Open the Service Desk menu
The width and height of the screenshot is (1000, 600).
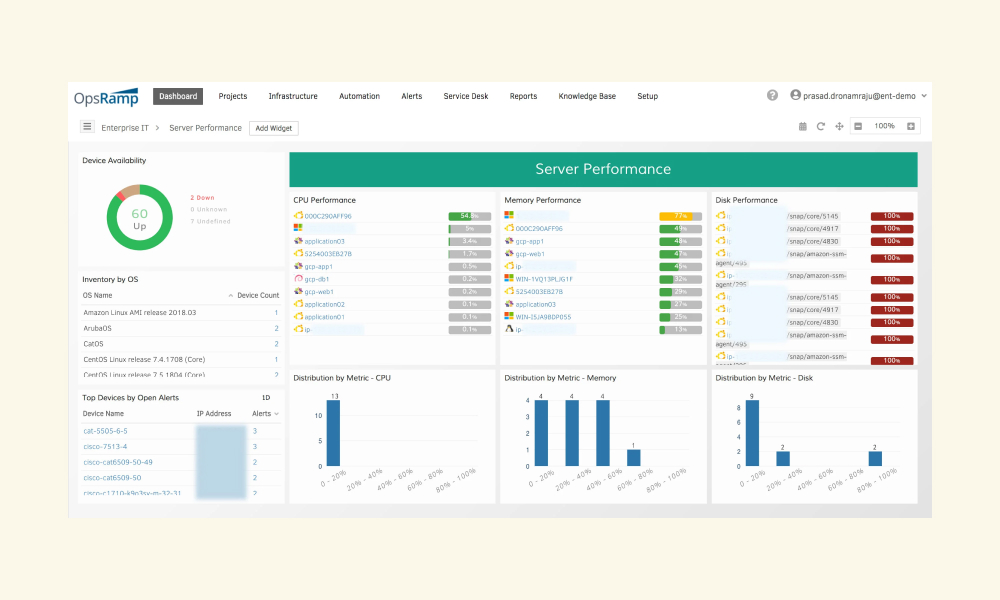point(466,96)
